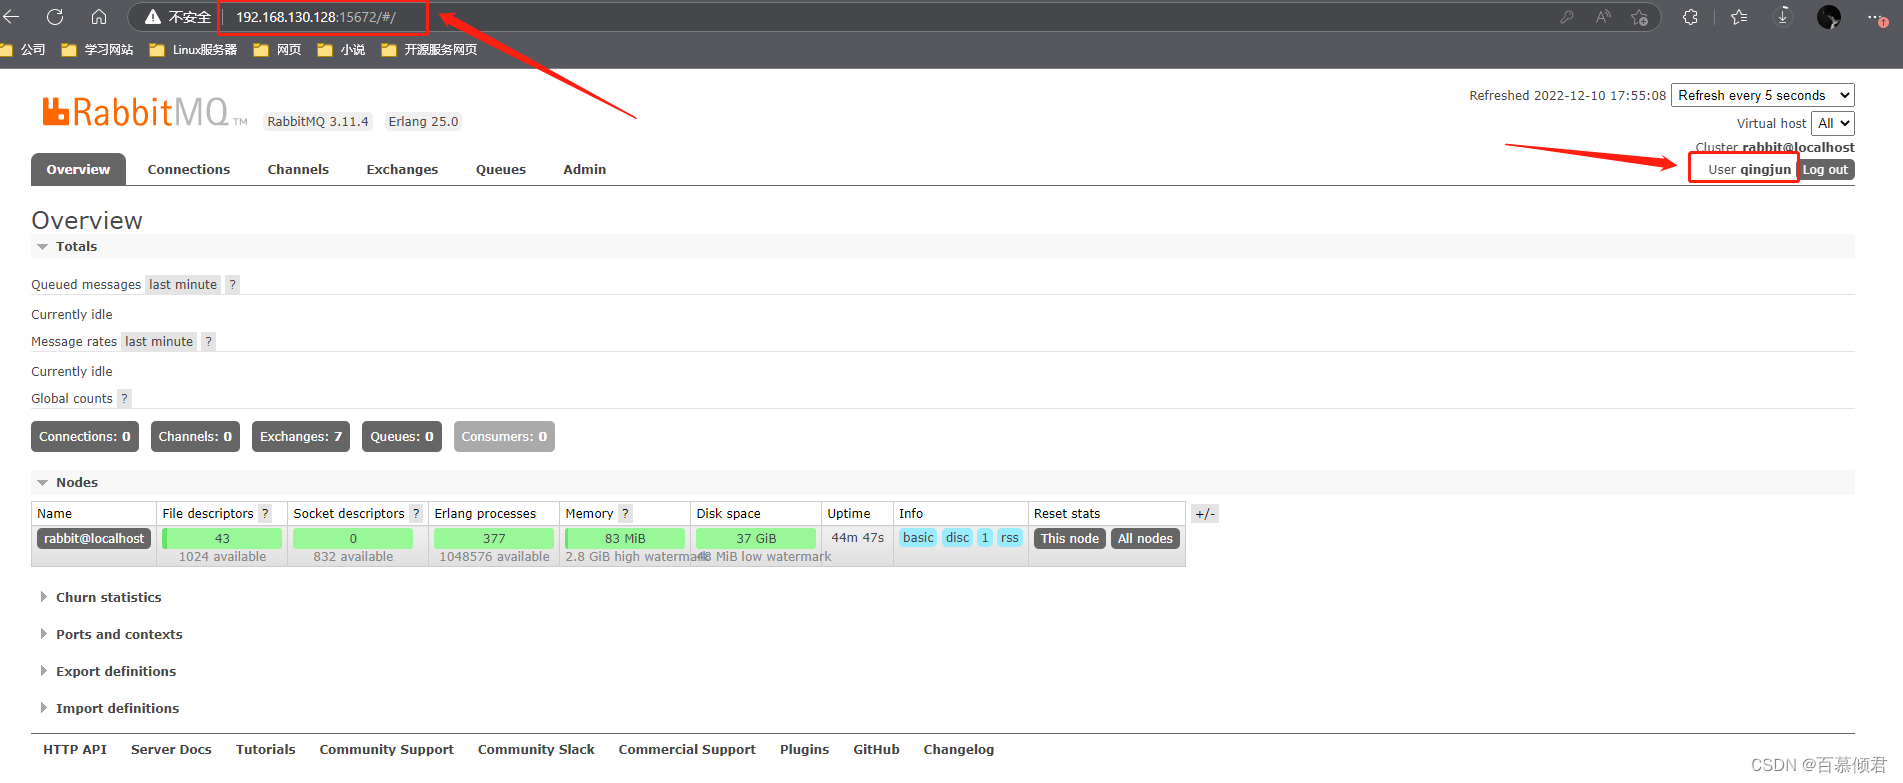1903x783 pixels.
Task: Switch to the Exchanges tab
Action: pyautogui.click(x=402, y=170)
